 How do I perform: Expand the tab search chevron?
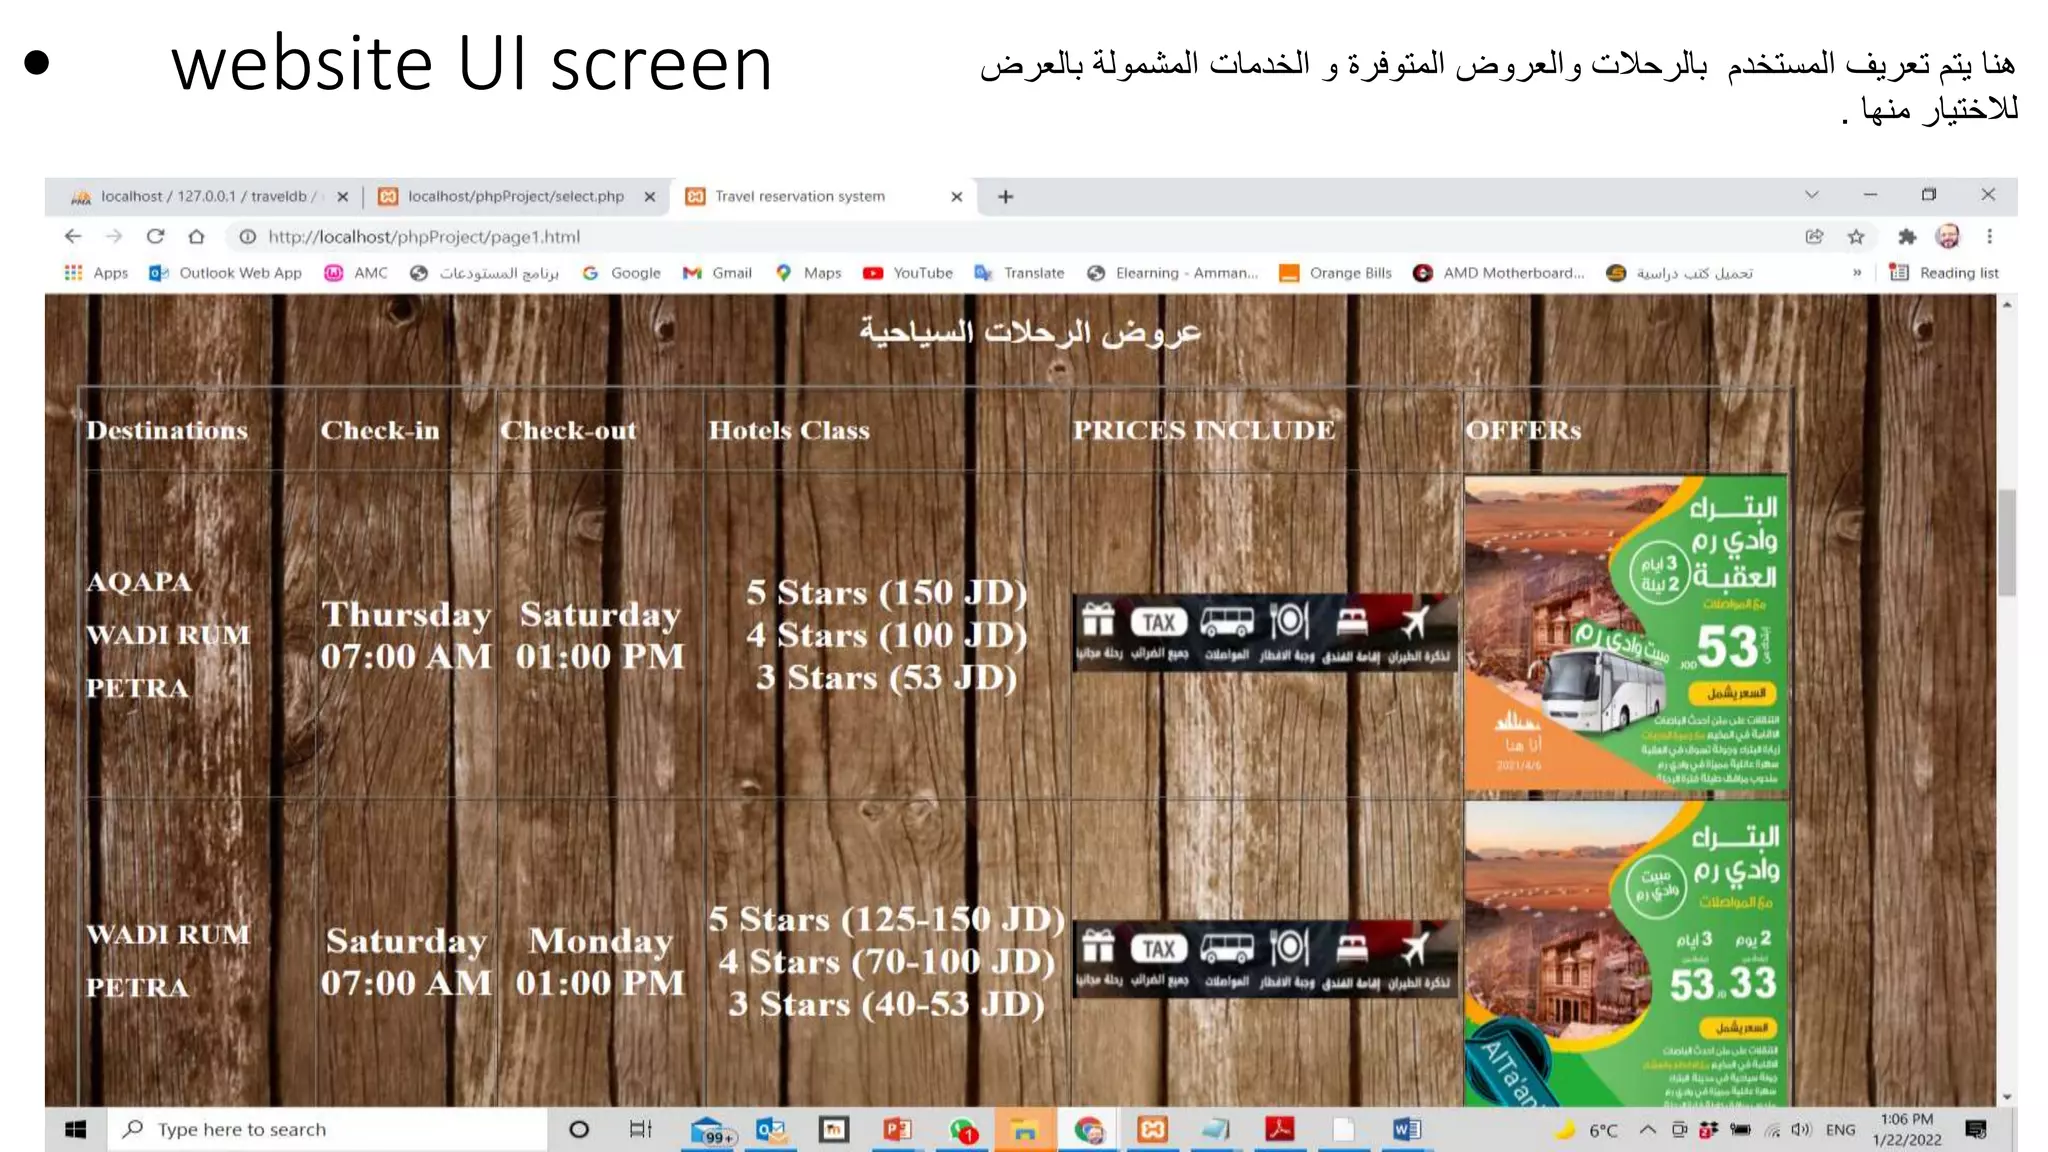click(1811, 195)
